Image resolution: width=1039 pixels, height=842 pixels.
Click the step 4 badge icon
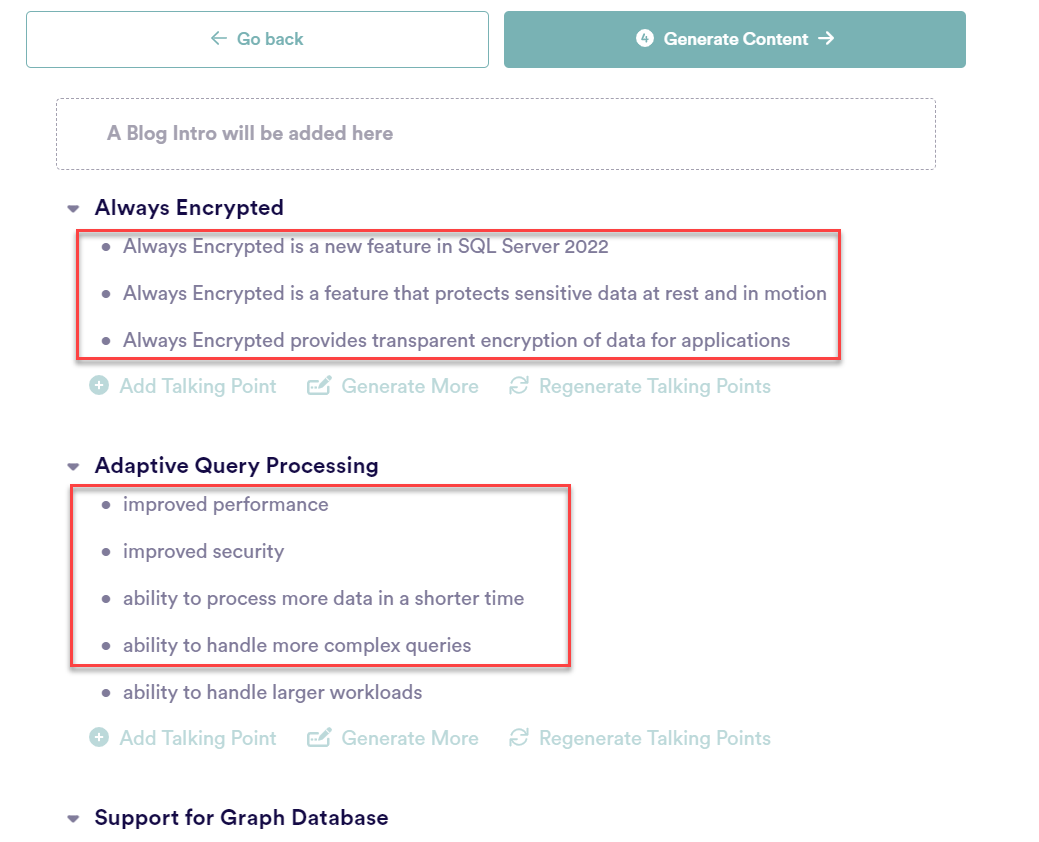645,39
